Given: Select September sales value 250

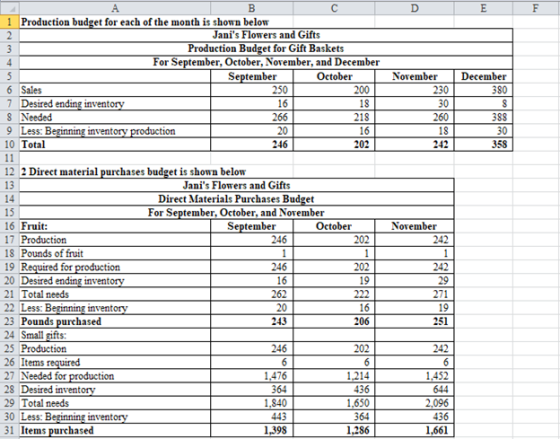Looking at the screenshot, I should click(252, 90).
